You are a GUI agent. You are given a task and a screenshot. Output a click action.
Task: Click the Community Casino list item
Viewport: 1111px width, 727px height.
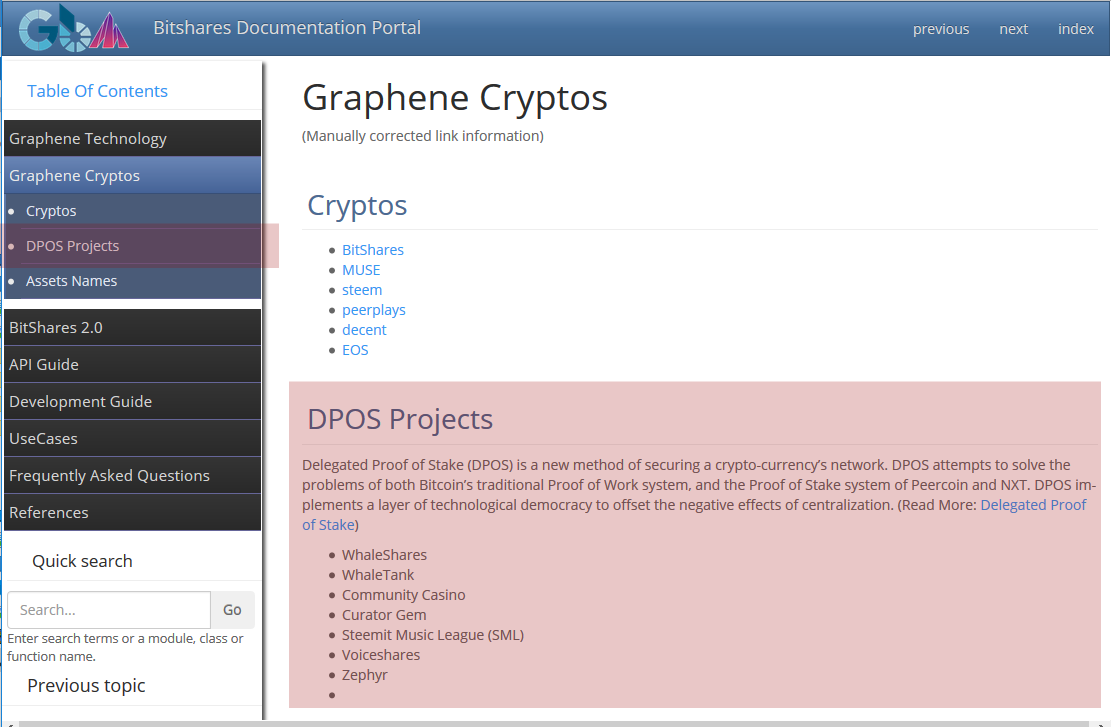(x=403, y=594)
